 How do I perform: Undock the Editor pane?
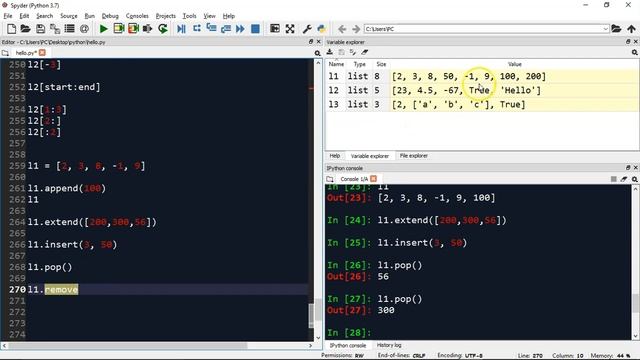click(311, 42)
